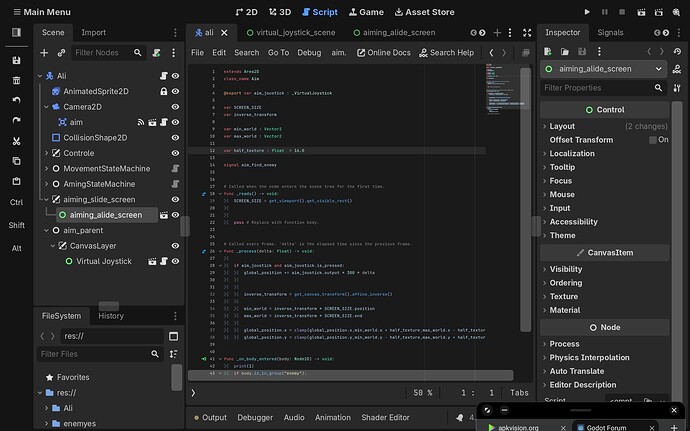
Task: Open Shader Editor bottom panel
Action: [385, 417]
